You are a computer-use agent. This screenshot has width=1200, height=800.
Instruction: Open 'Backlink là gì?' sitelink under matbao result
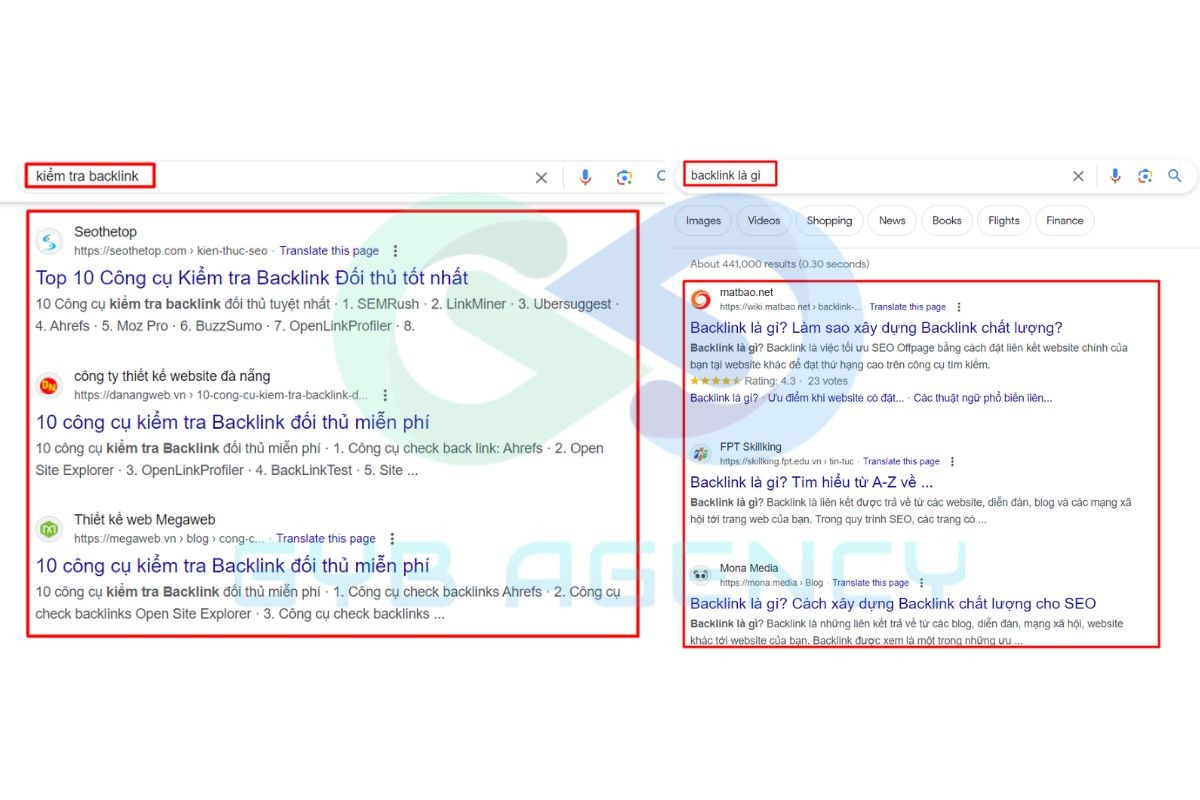click(x=724, y=398)
